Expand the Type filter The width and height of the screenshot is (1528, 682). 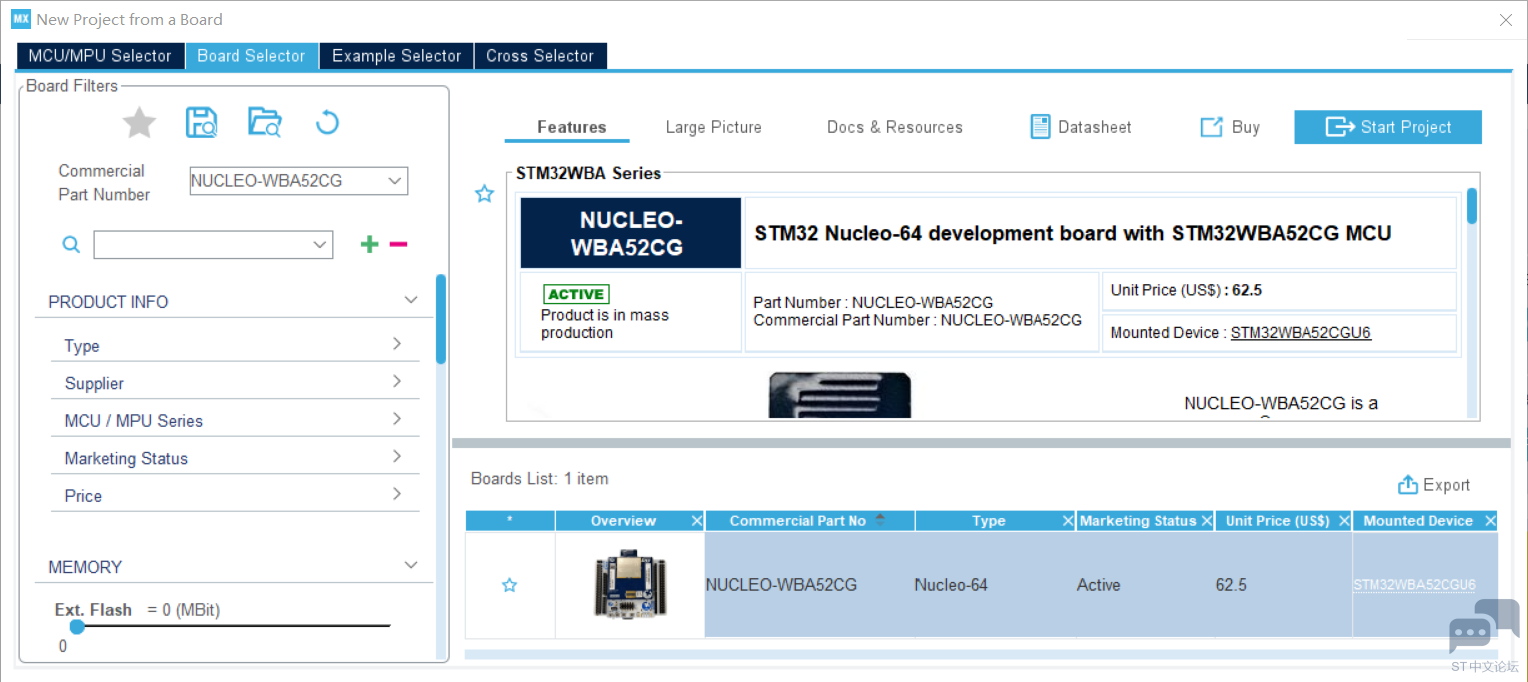(x=397, y=344)
